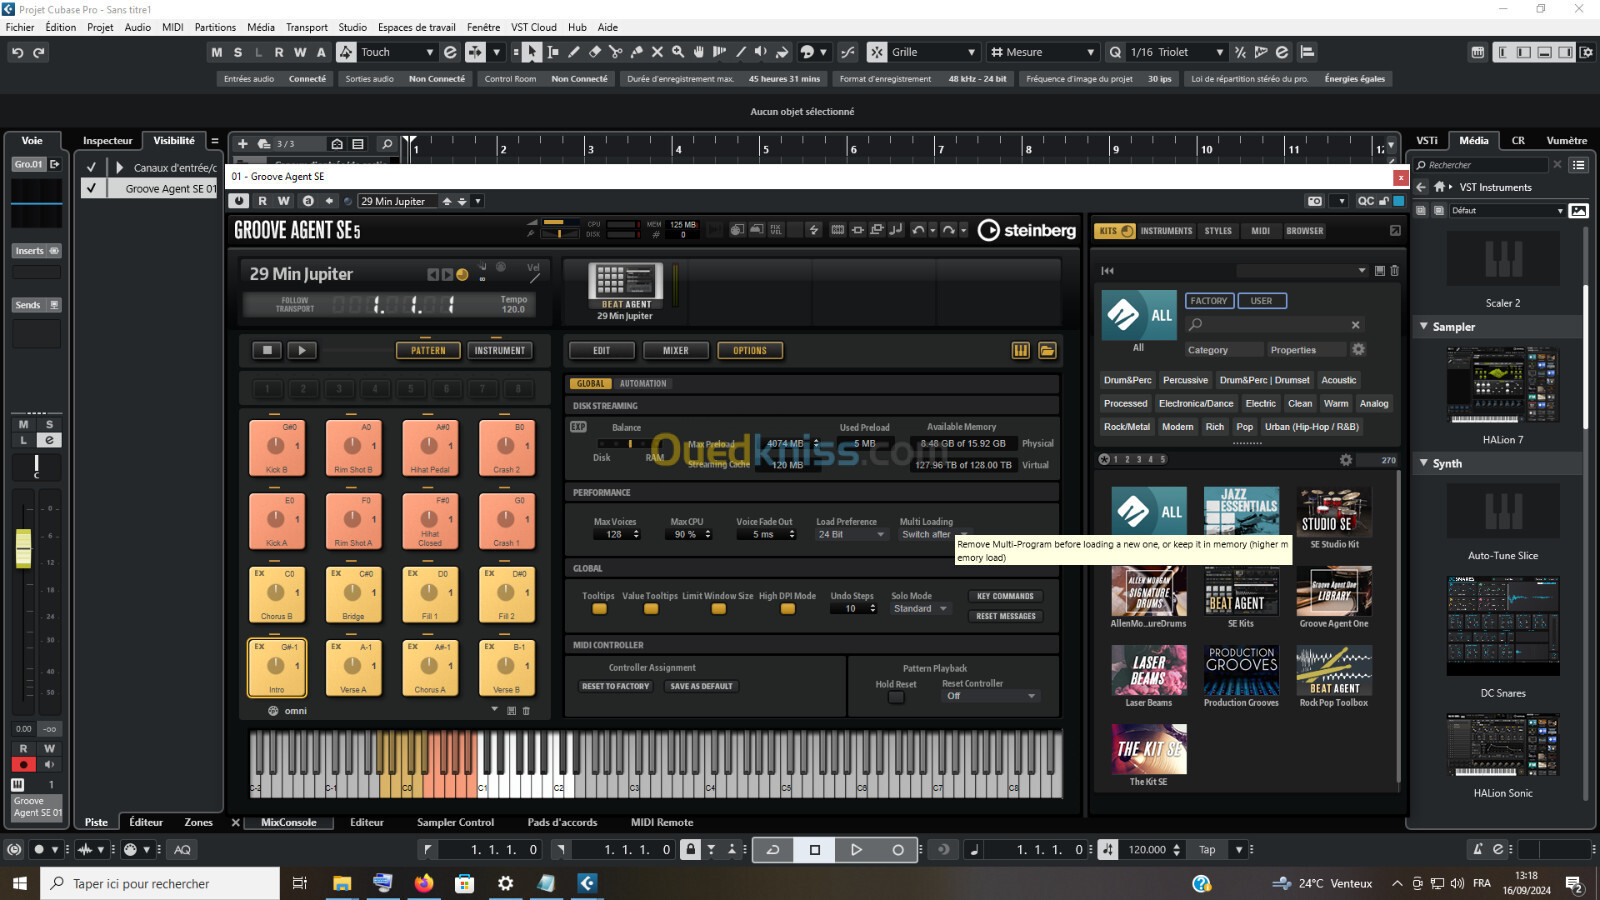The image size is (1600, 900).
Task: Click the MIXER button
Action: [x=676, y=351]
